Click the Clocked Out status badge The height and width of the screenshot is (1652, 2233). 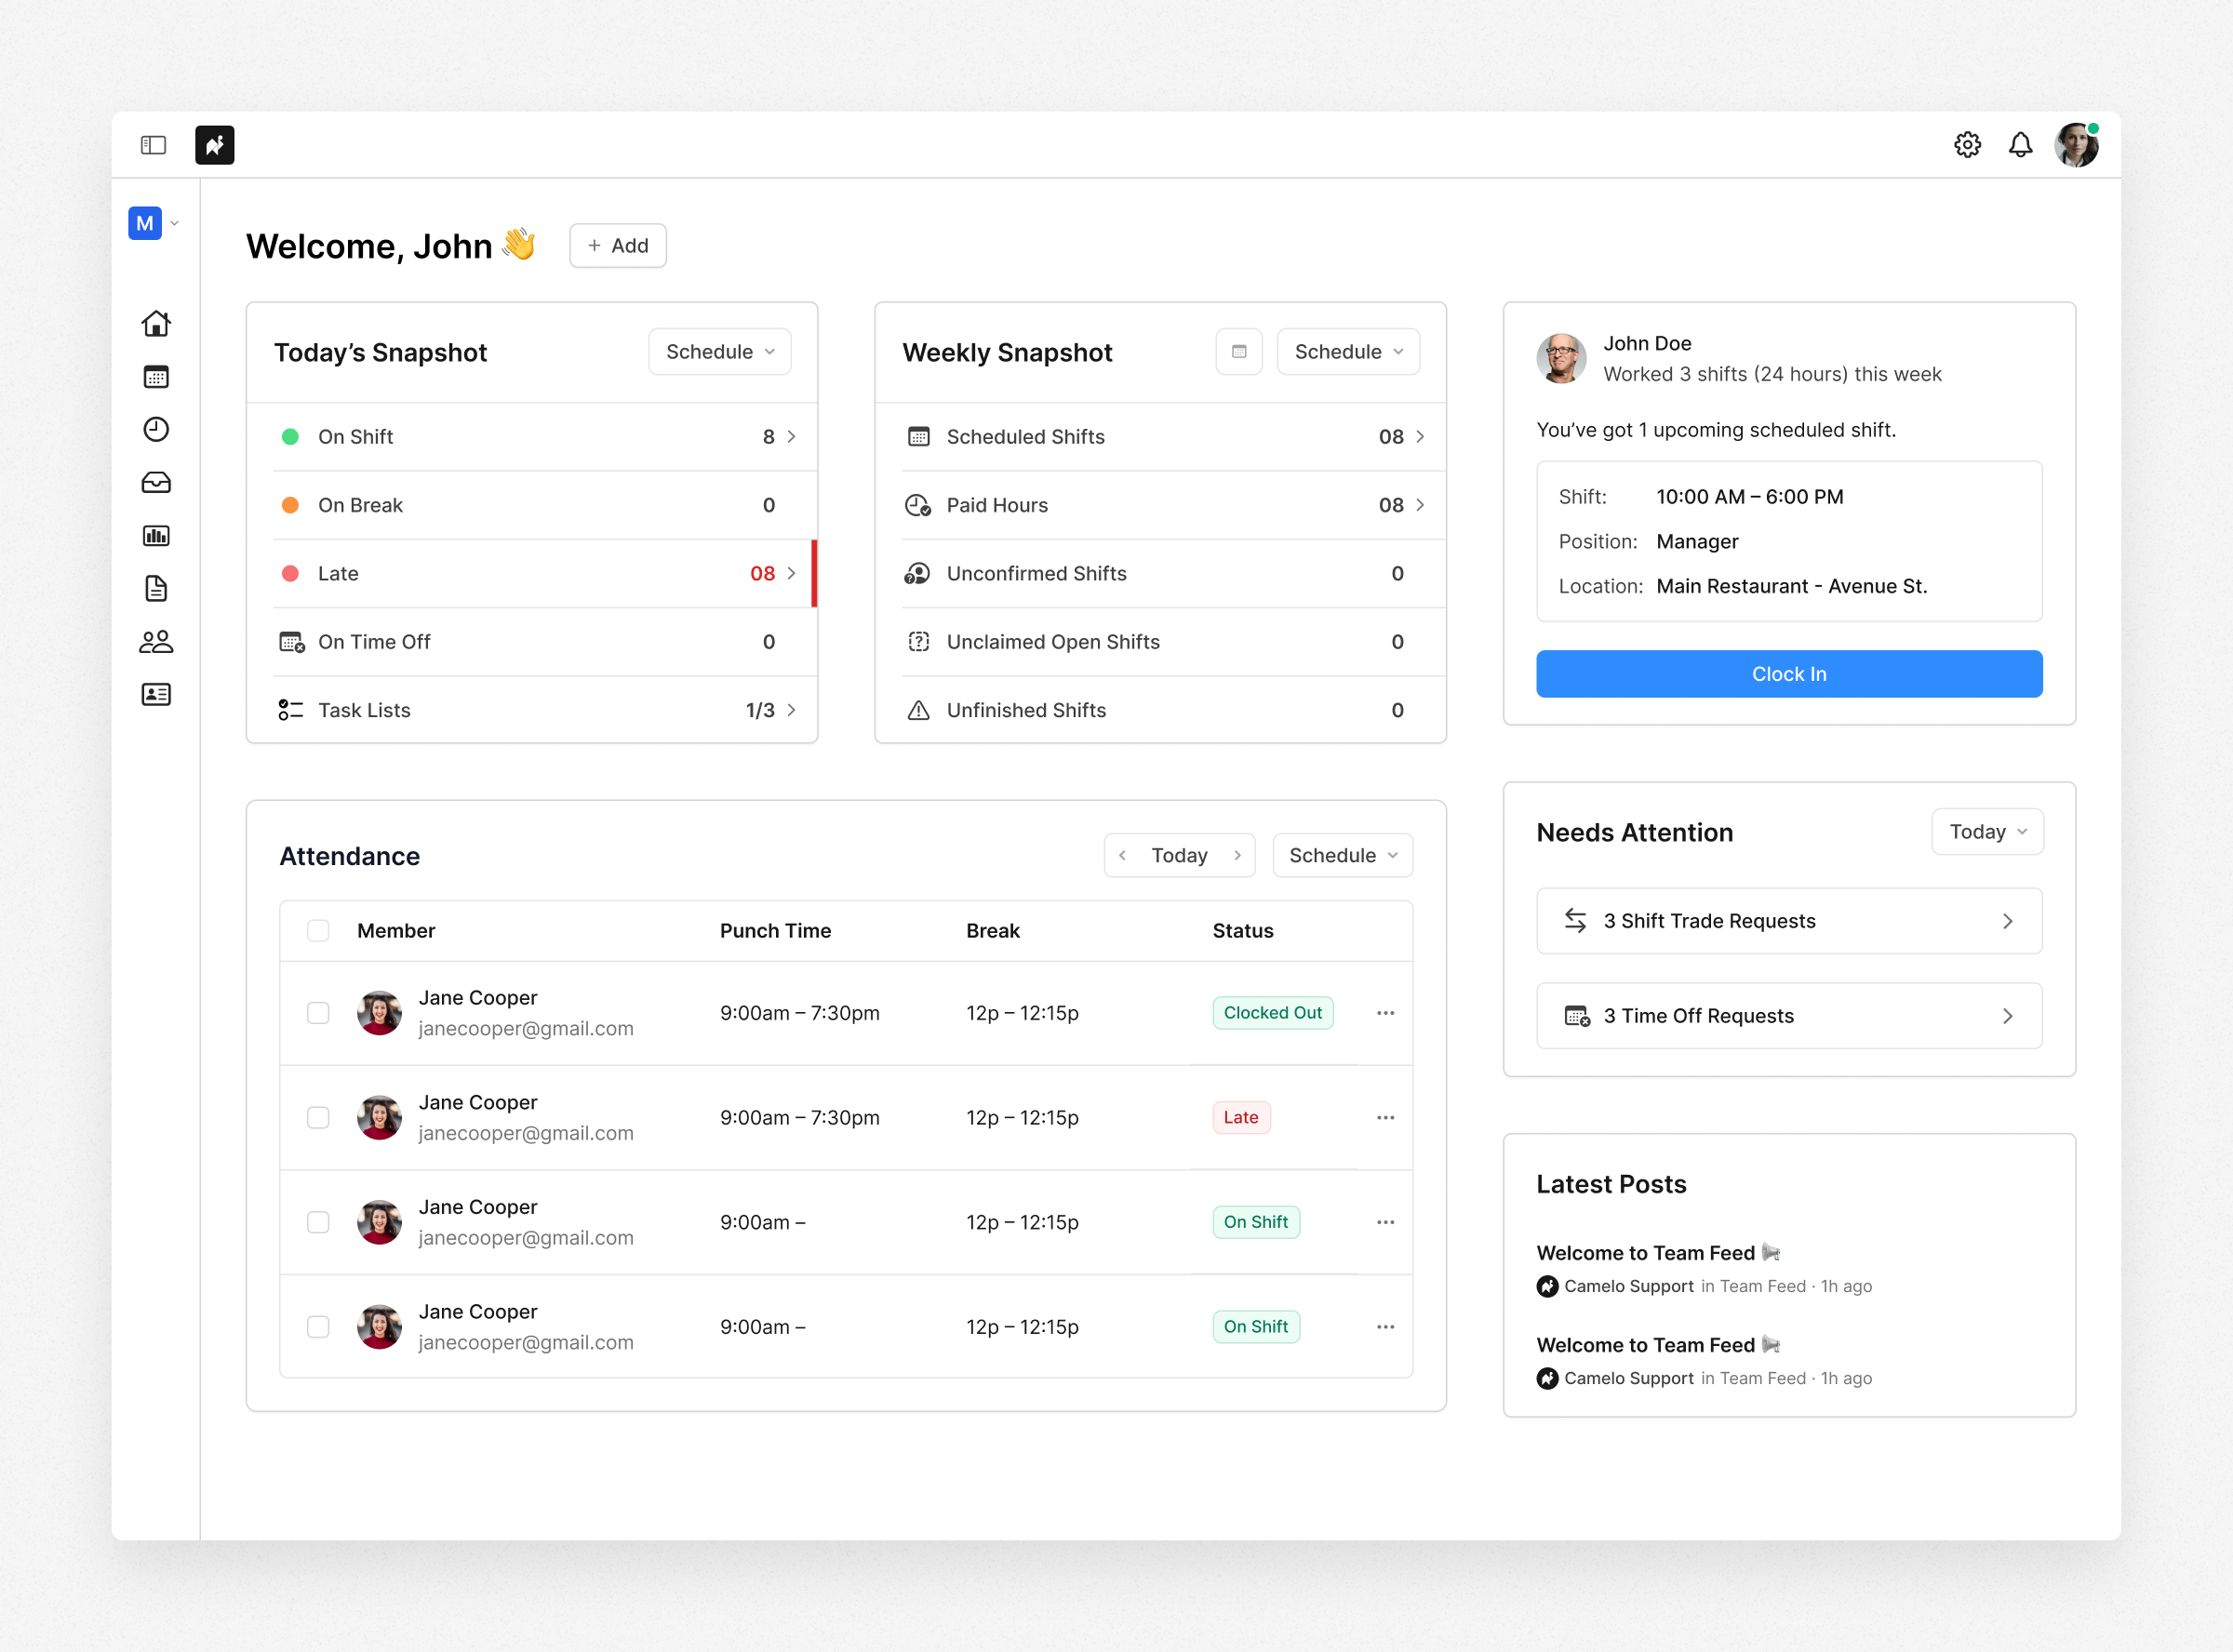[x=1272, y=1013]
